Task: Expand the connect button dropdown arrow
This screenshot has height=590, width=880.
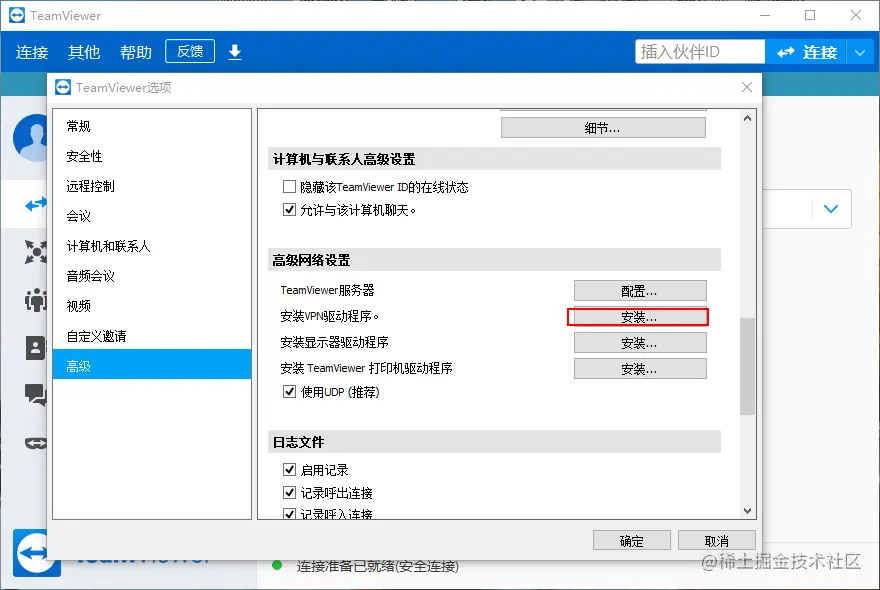Action: coord(860,52)
